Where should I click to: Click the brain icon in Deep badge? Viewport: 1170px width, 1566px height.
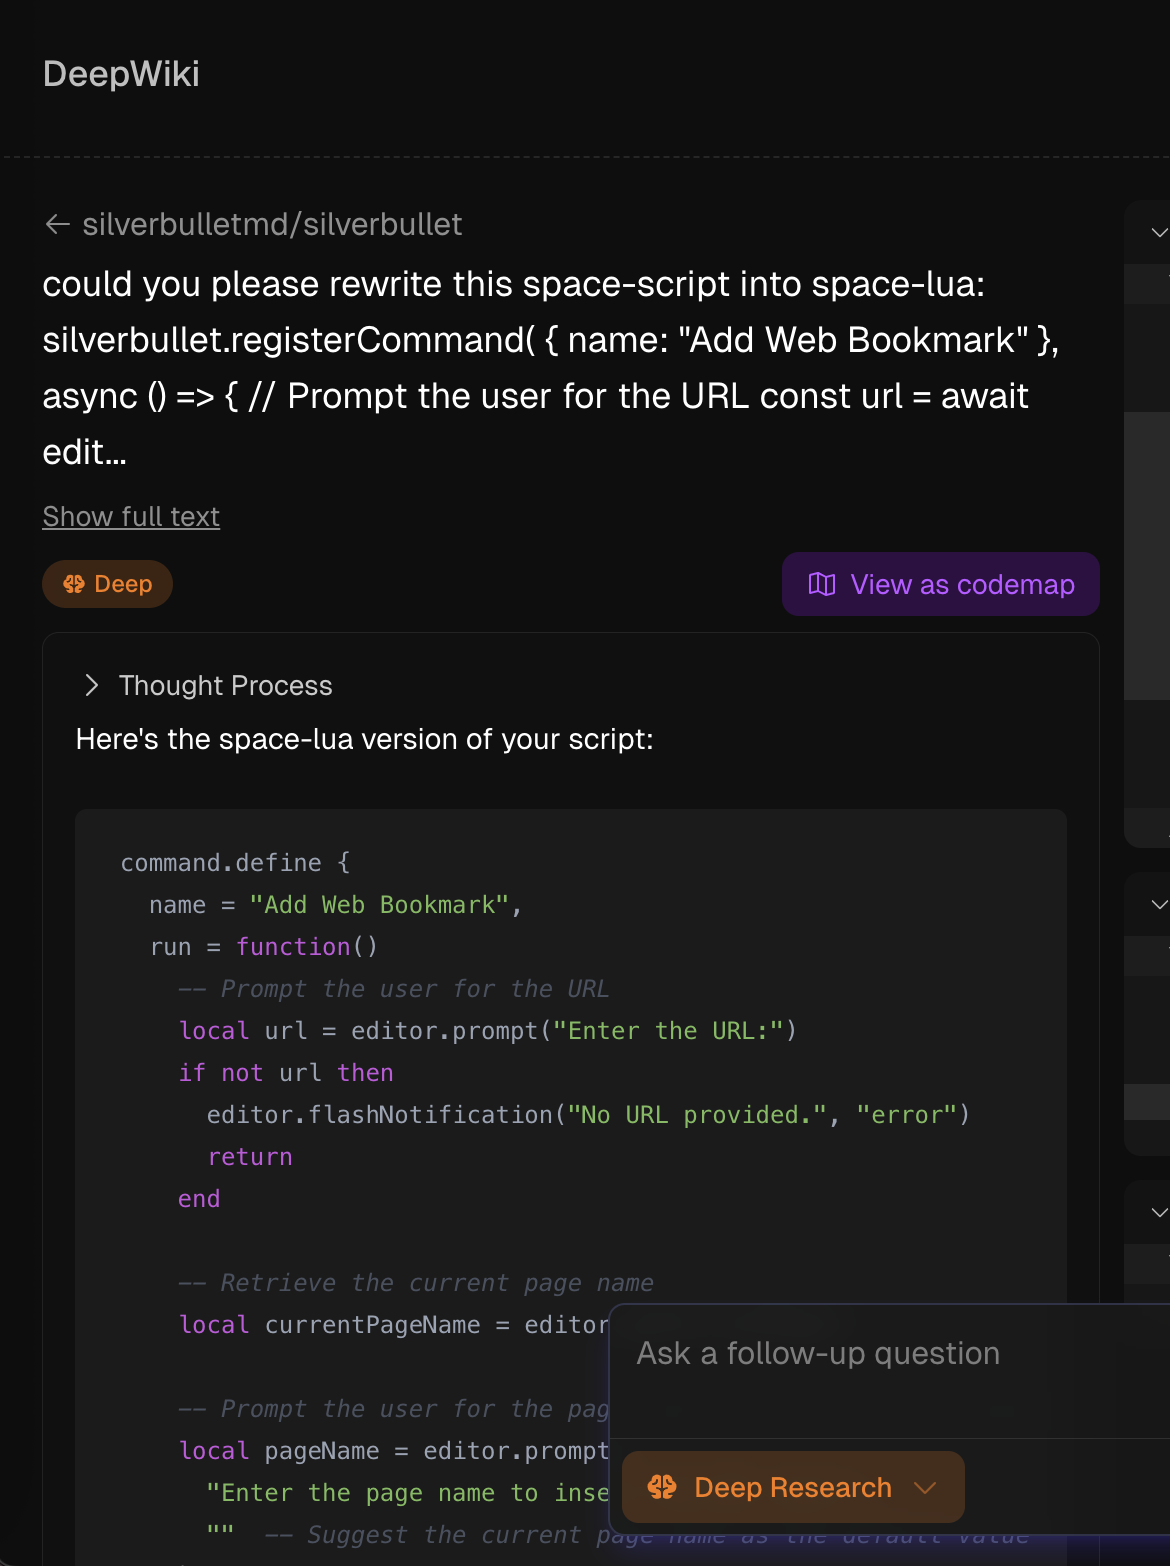tap(74, 584)
